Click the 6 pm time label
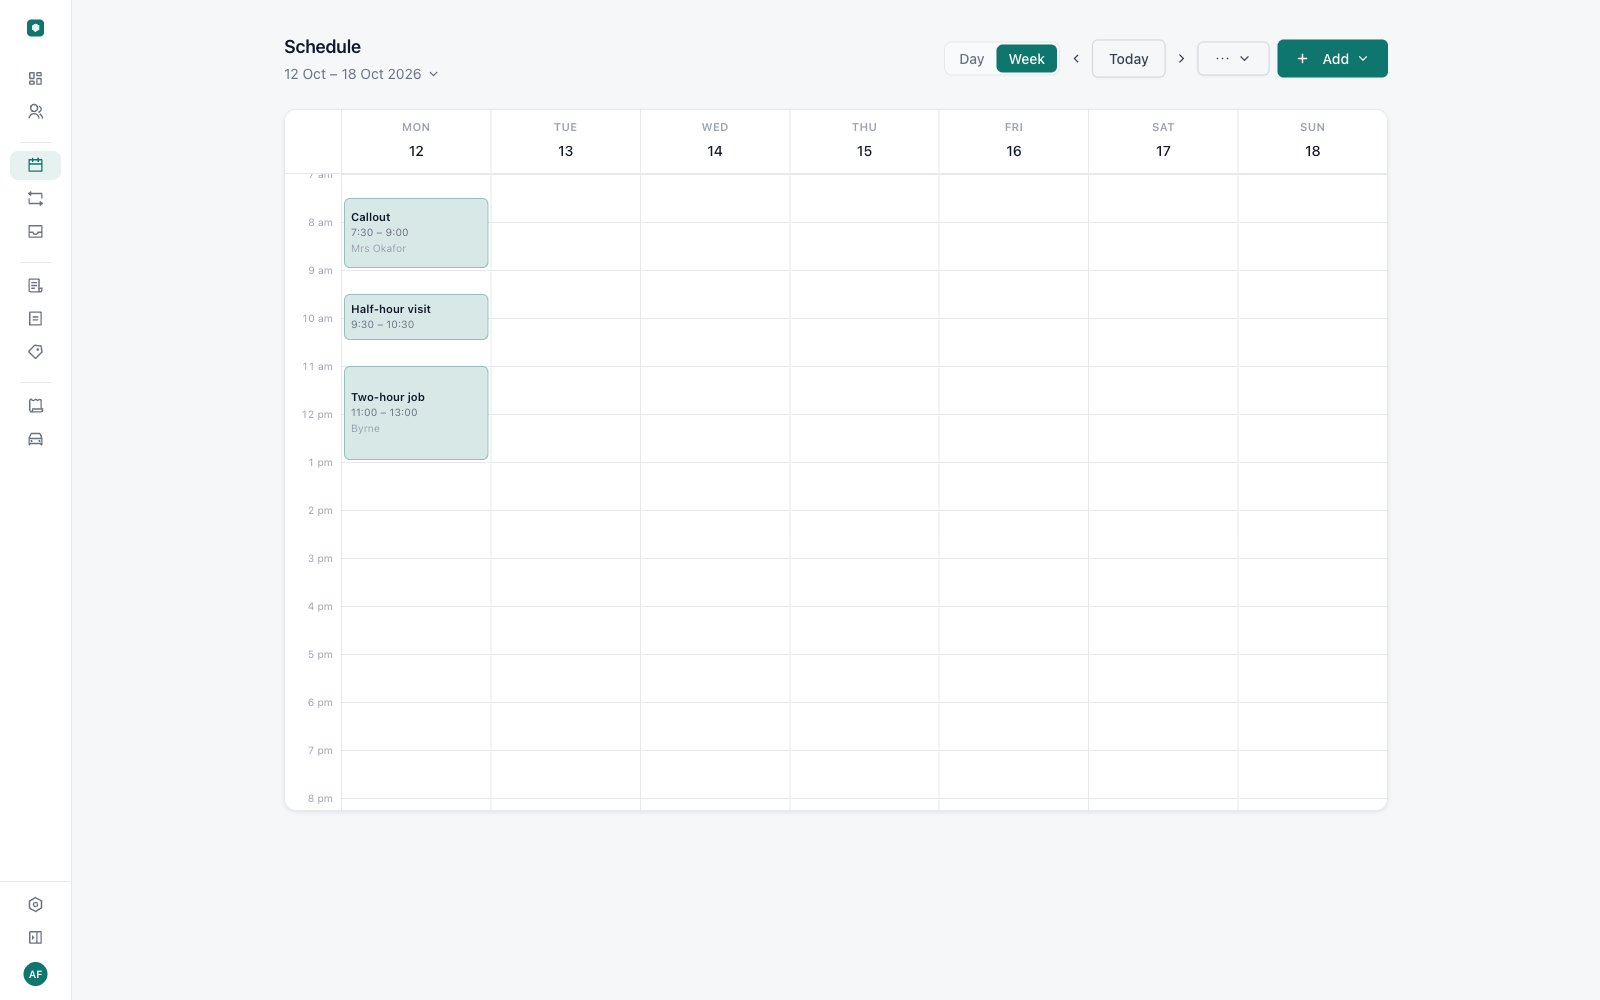The image size is (1600, 1000). tap(320, 703)
